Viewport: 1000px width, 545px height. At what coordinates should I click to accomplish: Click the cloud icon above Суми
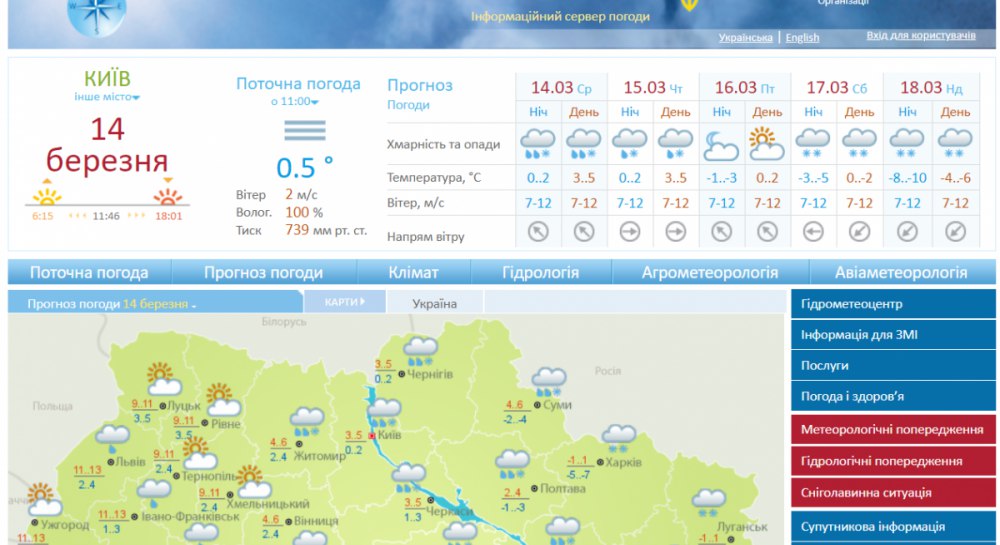coord(549,382)
